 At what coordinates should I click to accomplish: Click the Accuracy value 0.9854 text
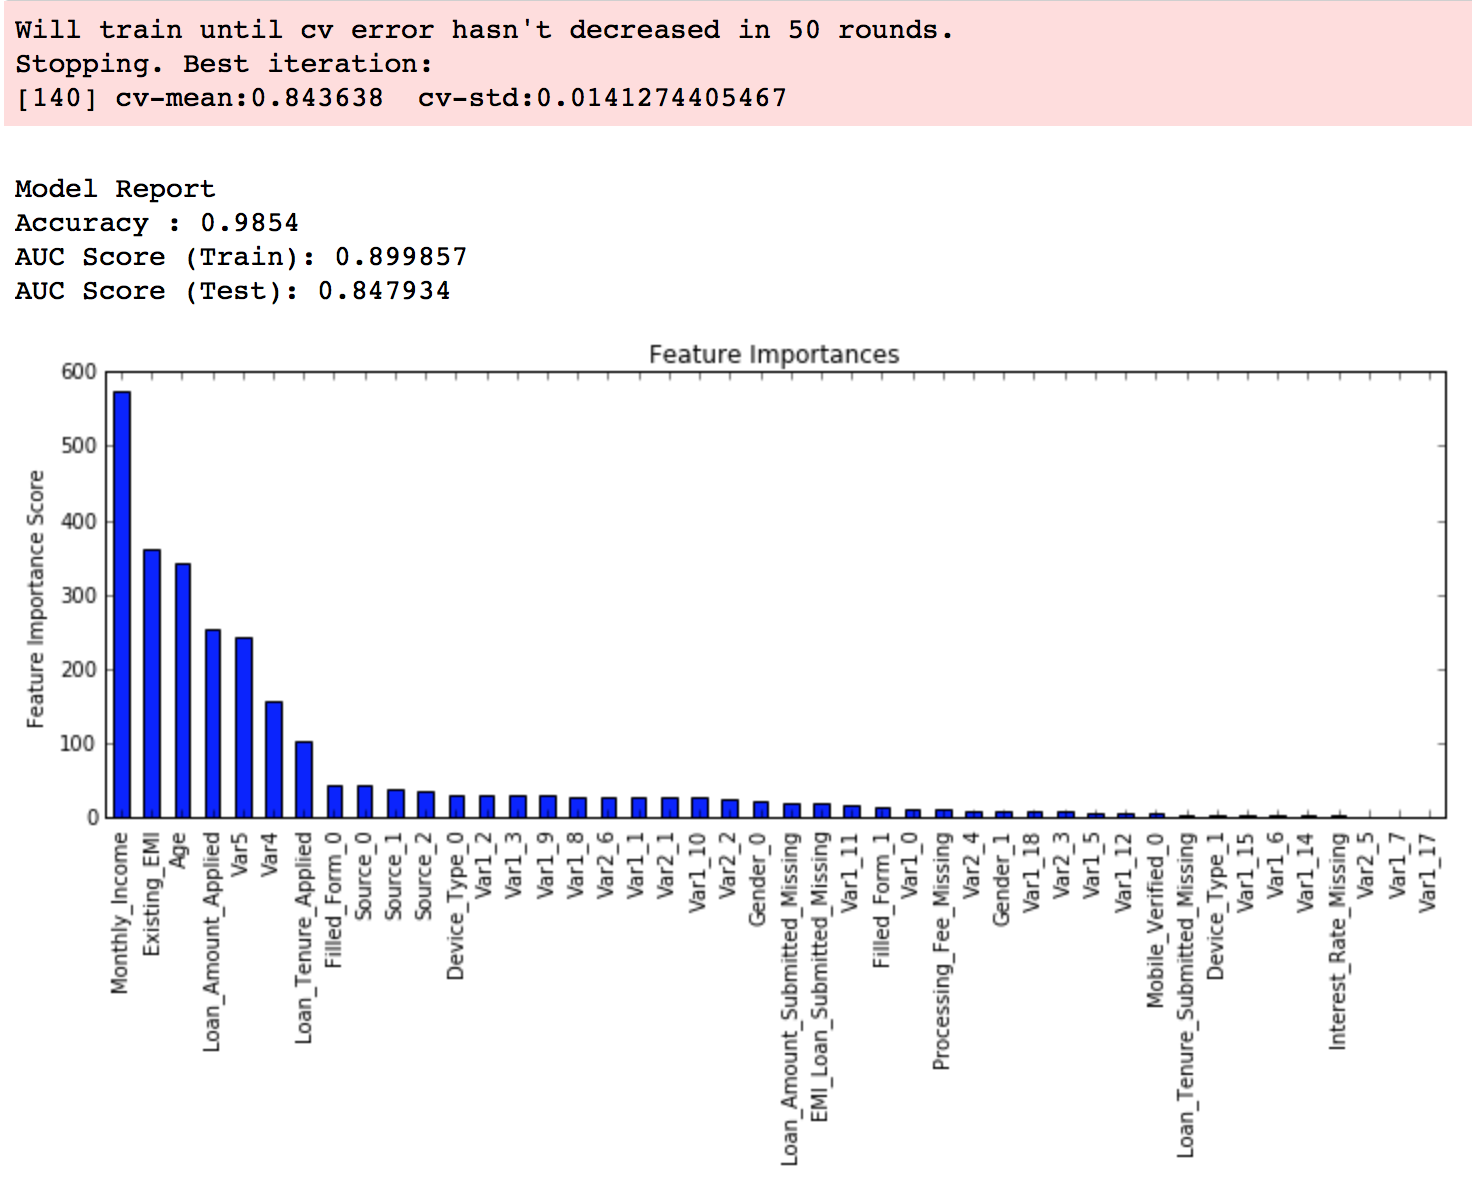[x=249, y=223]
